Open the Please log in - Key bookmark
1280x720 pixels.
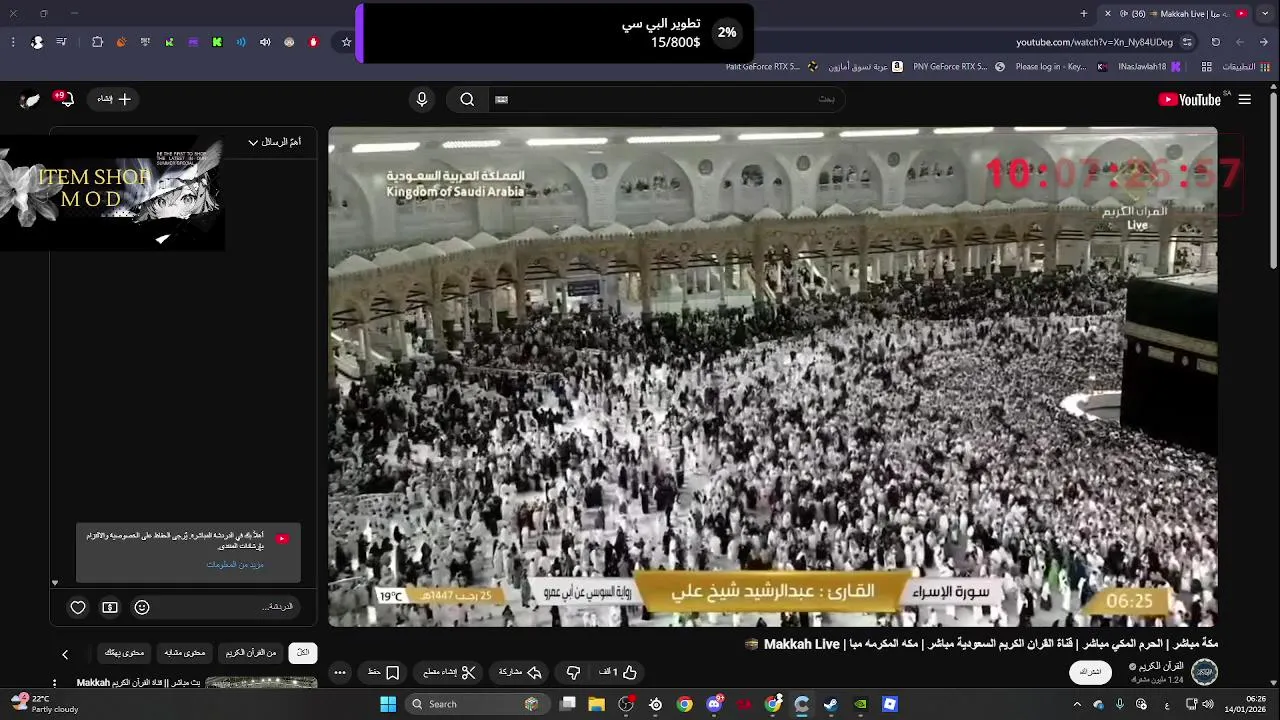(1061, 67)
